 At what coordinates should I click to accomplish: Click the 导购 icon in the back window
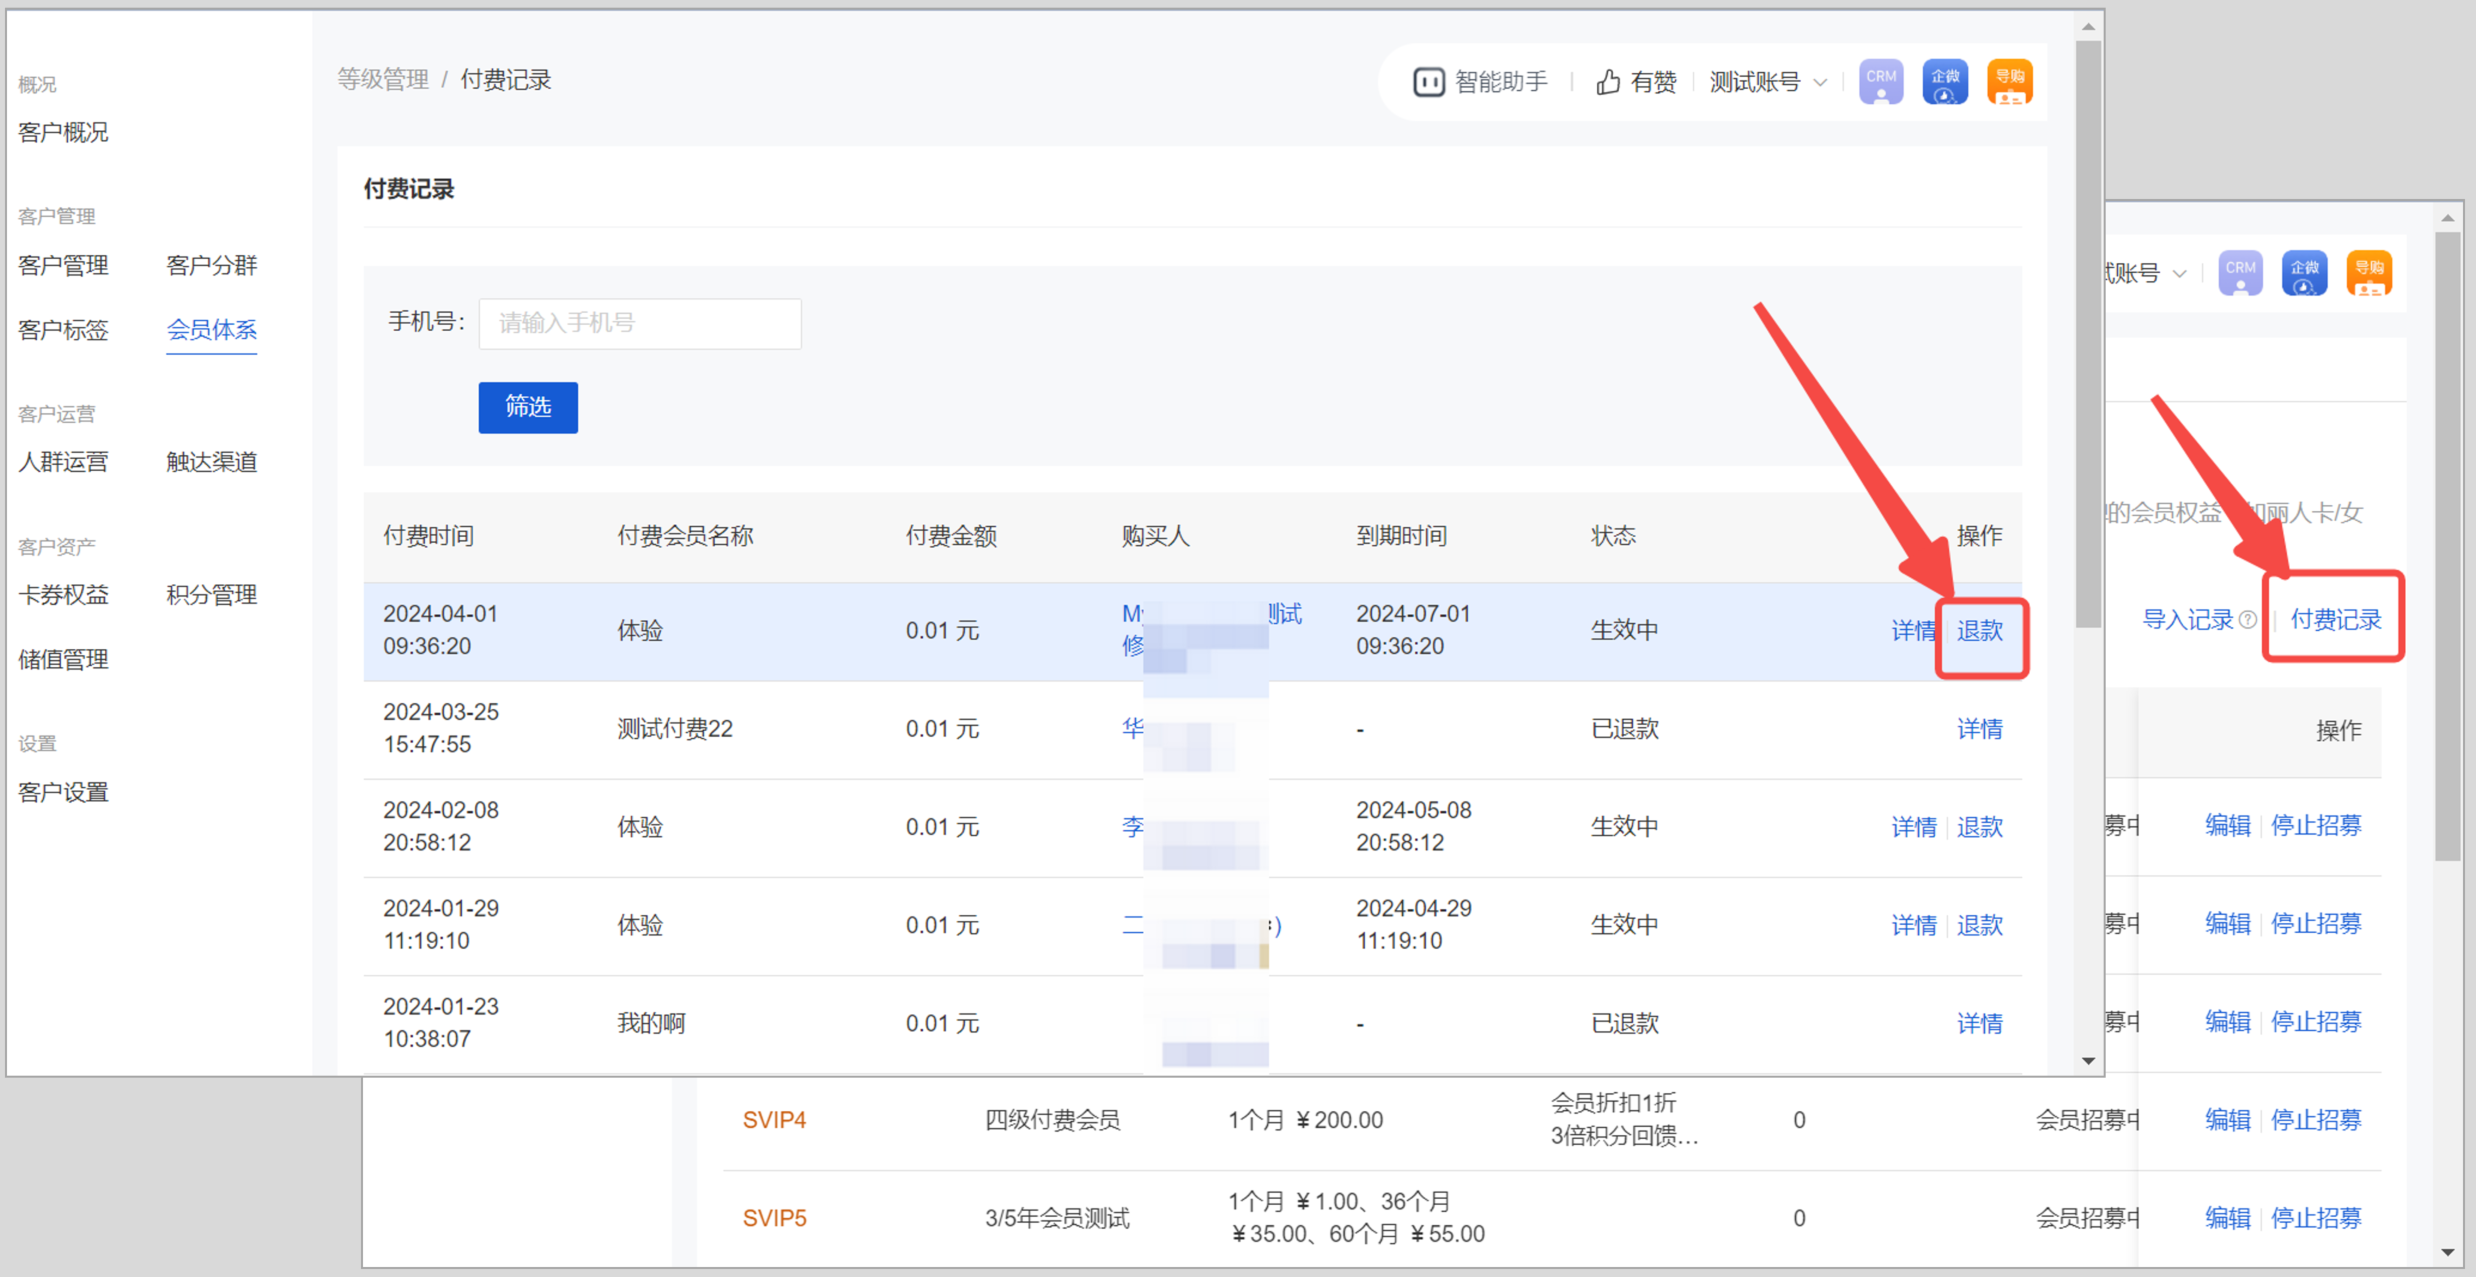click(2368, 273)
